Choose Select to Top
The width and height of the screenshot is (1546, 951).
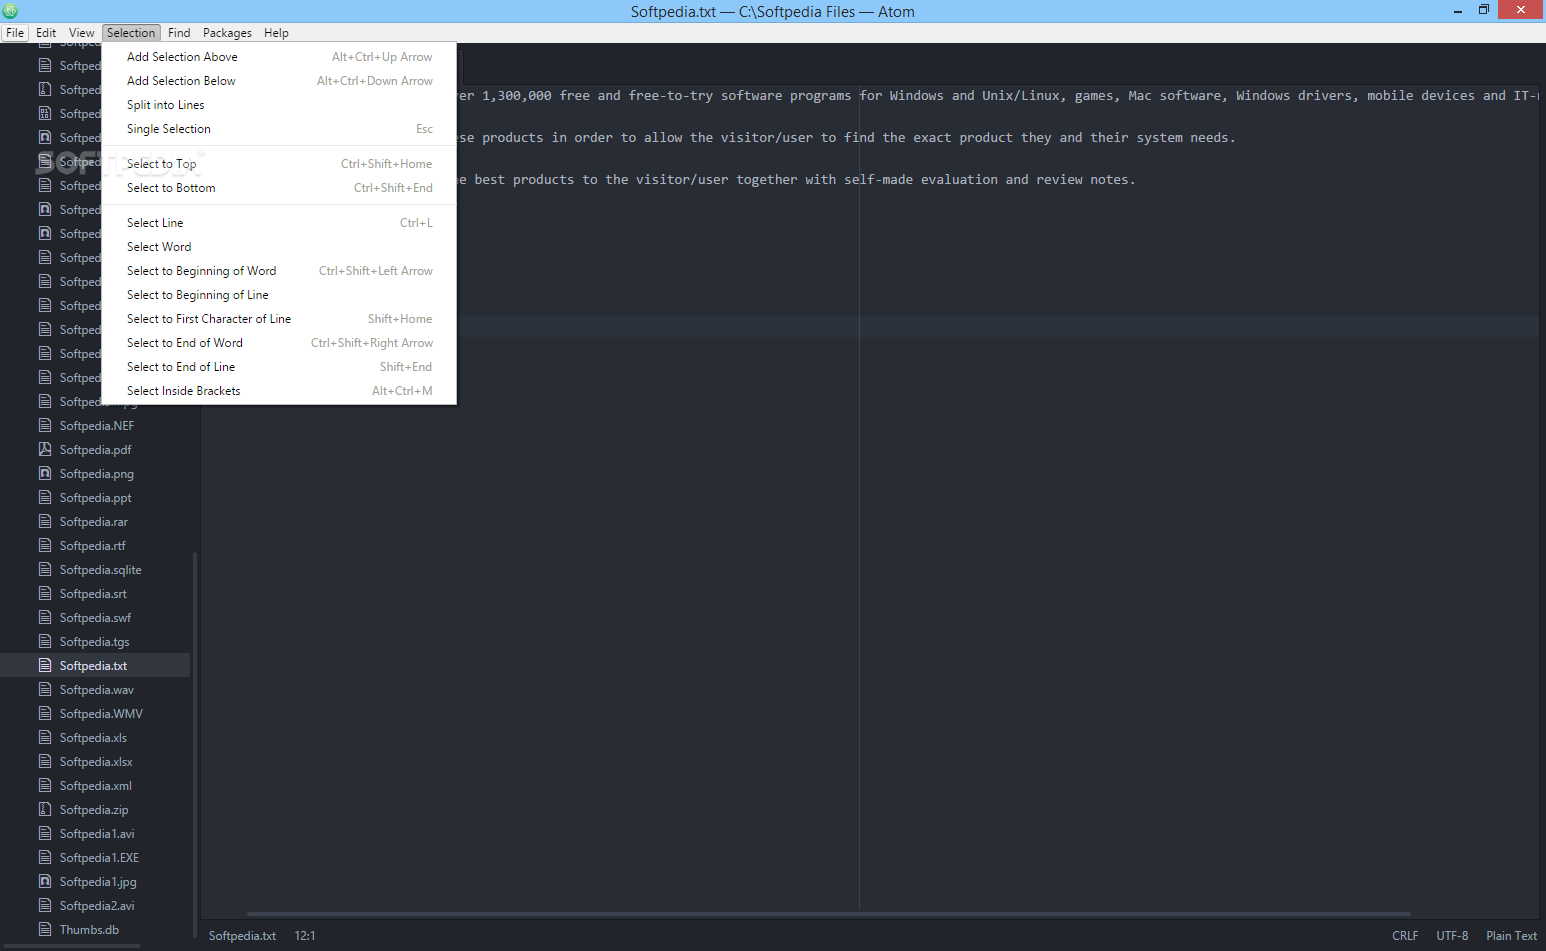[280, 164]
